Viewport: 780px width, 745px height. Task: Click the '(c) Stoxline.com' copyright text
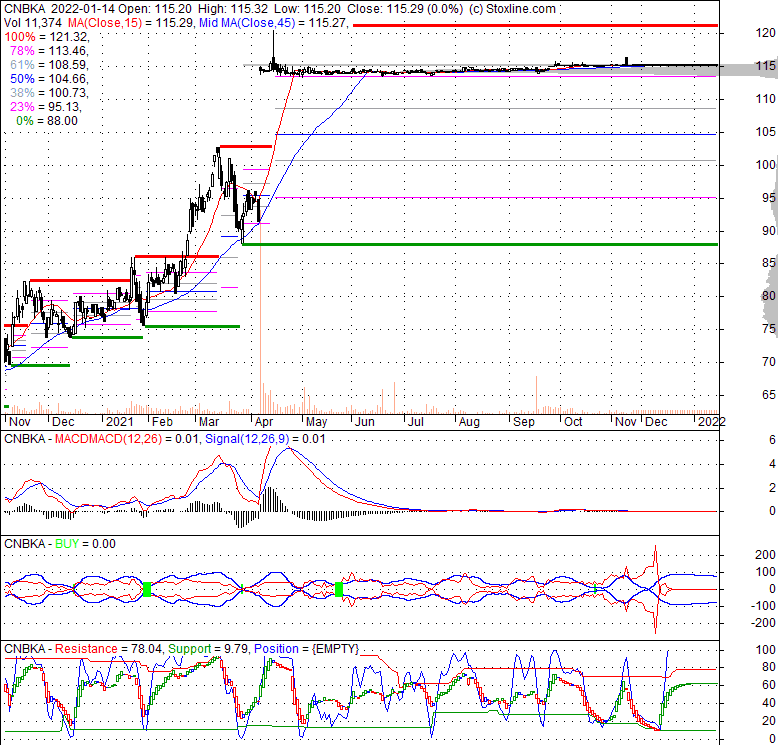pyautogui.click(x=511, y=8)
